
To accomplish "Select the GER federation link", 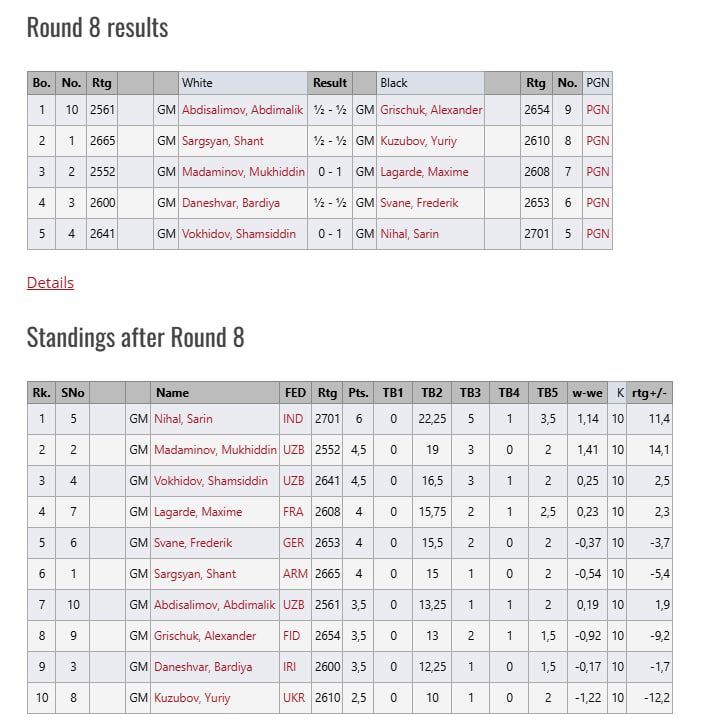I will tap(293, 543).
